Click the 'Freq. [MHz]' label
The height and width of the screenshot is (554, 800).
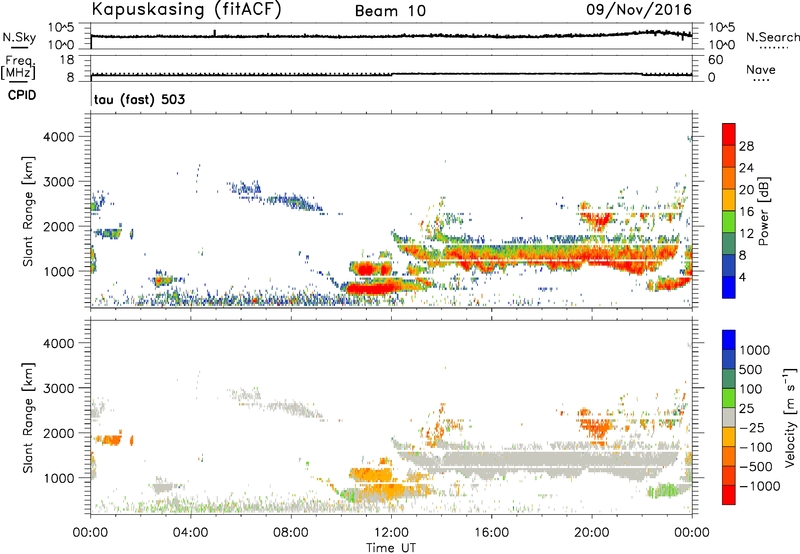pyautogui.click(x=18, y=68)
